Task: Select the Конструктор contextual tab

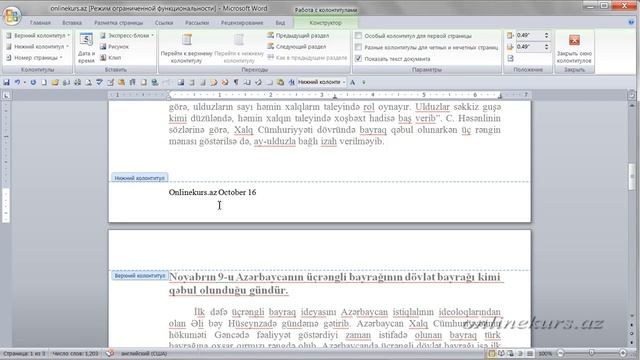Action: click(x=325, y=23)
